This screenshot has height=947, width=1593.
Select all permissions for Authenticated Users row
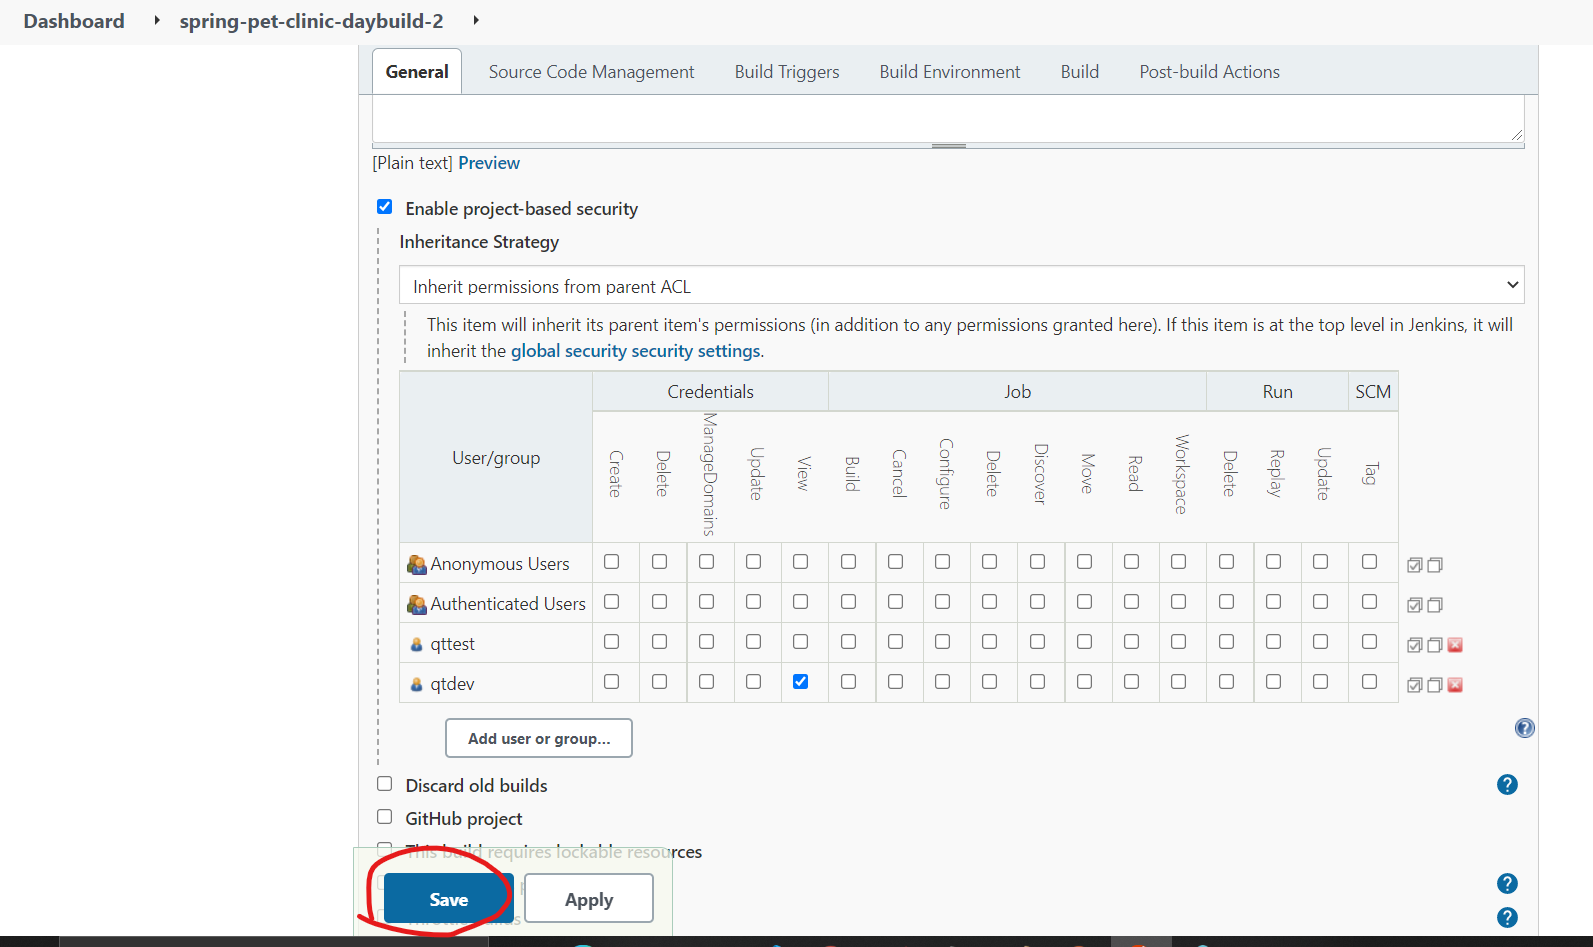coord(1414,605)
